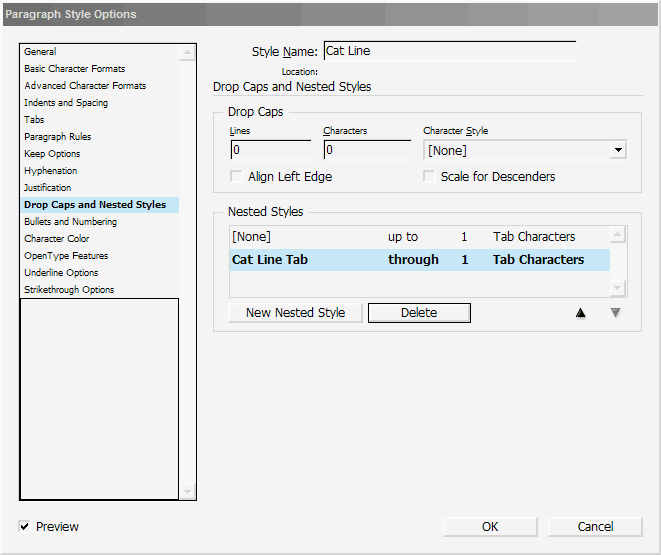Open the Character Style dropdown
Screen dimensions: 661x555
point(619,151)
